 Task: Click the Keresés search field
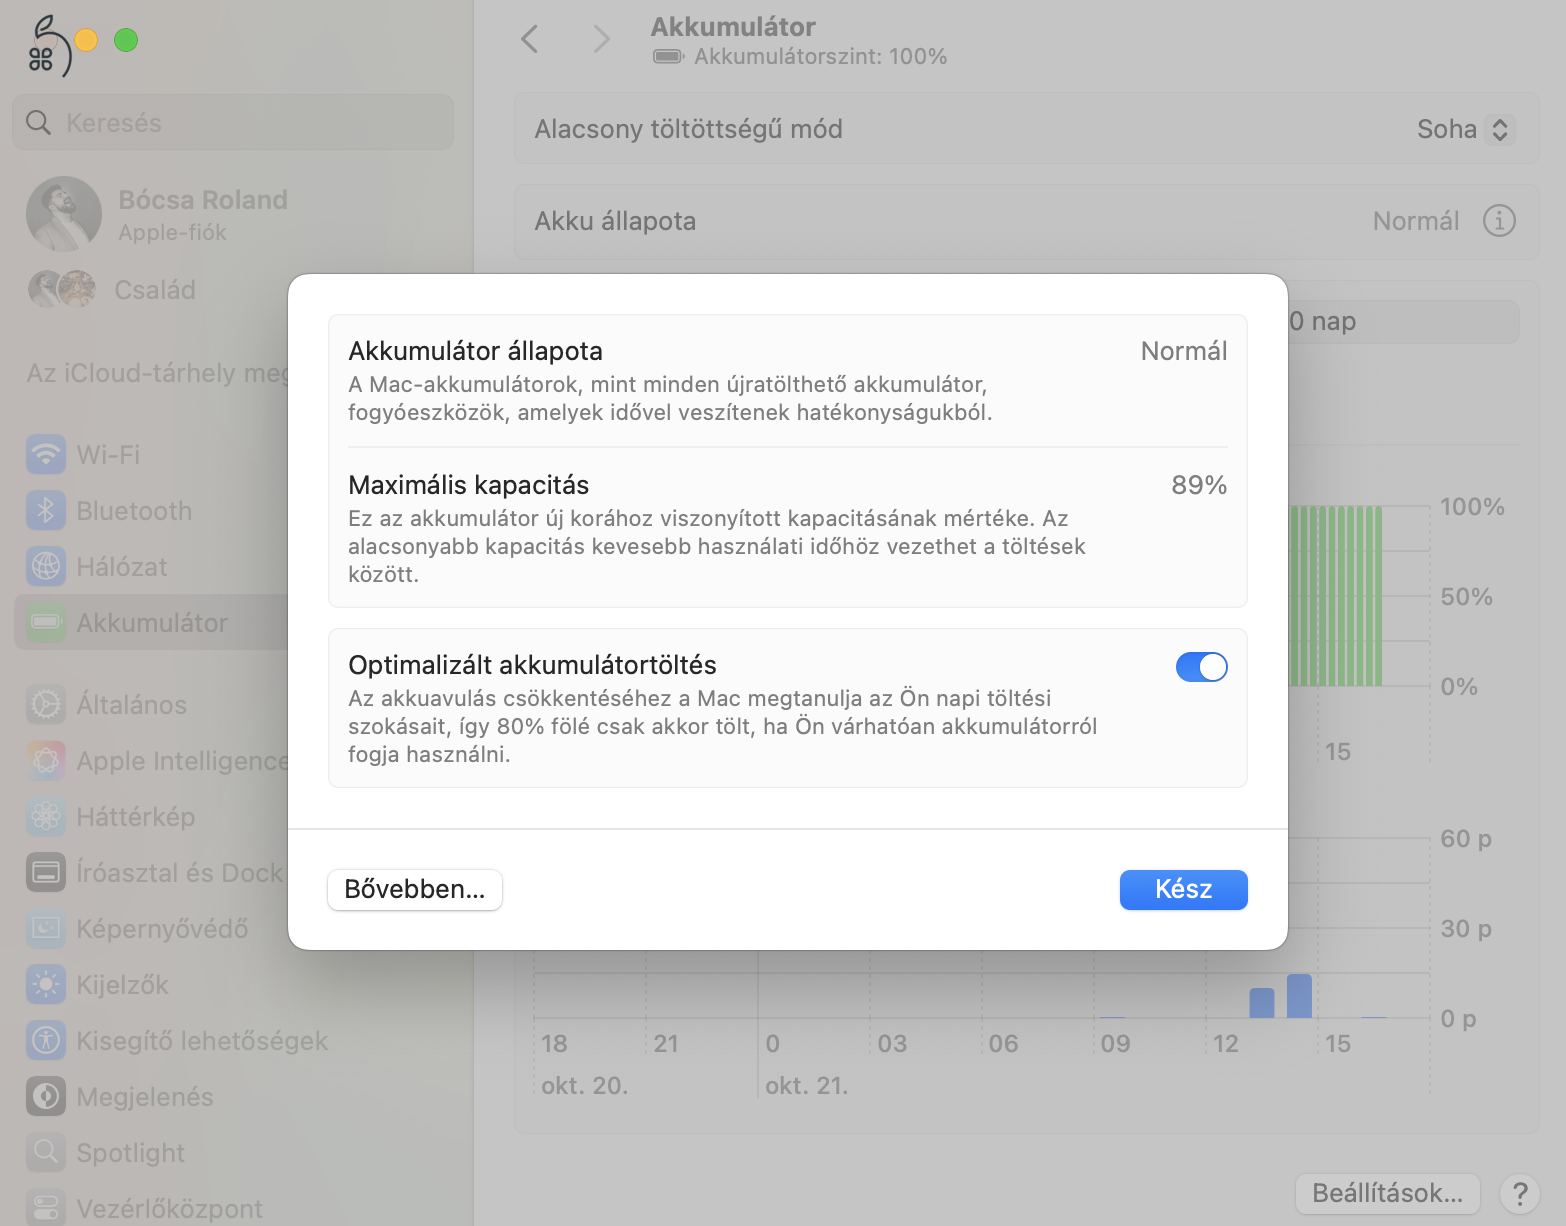(233, 122)
